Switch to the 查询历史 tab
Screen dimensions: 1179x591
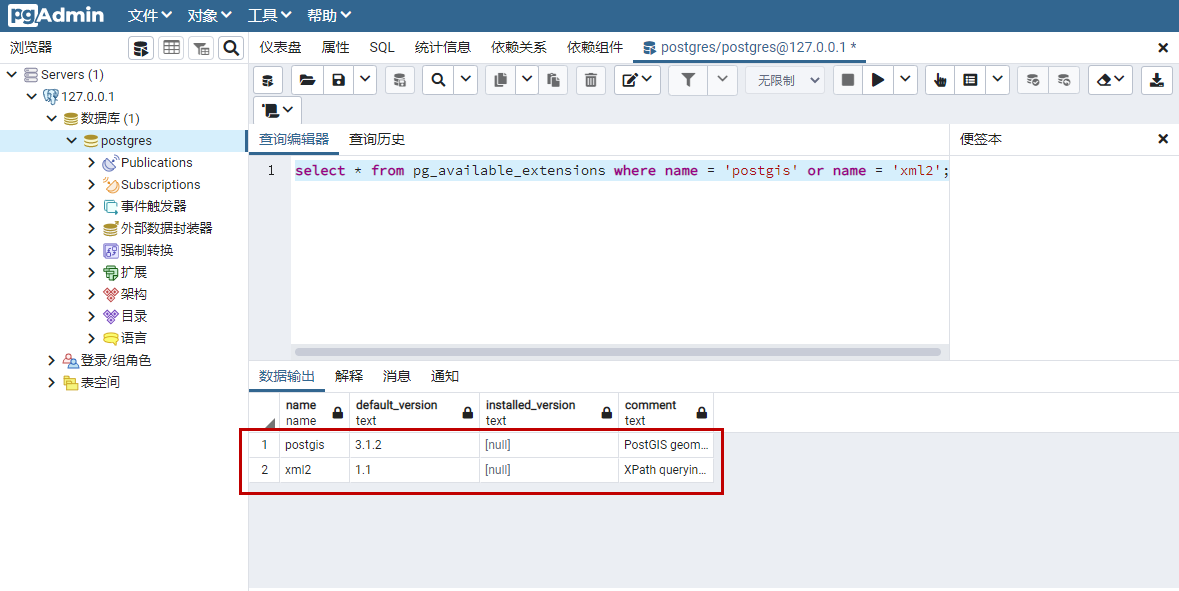pos(377,139)
